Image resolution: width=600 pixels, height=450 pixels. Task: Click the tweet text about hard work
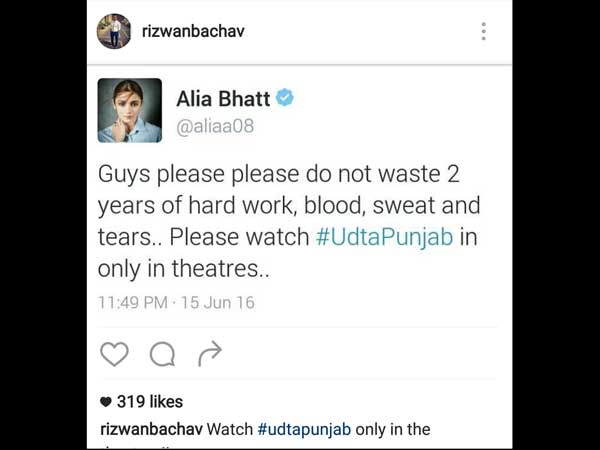coord(289,221)
